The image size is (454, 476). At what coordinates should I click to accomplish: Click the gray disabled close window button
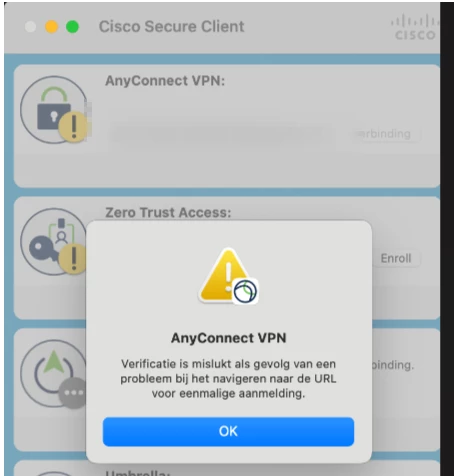31,27
